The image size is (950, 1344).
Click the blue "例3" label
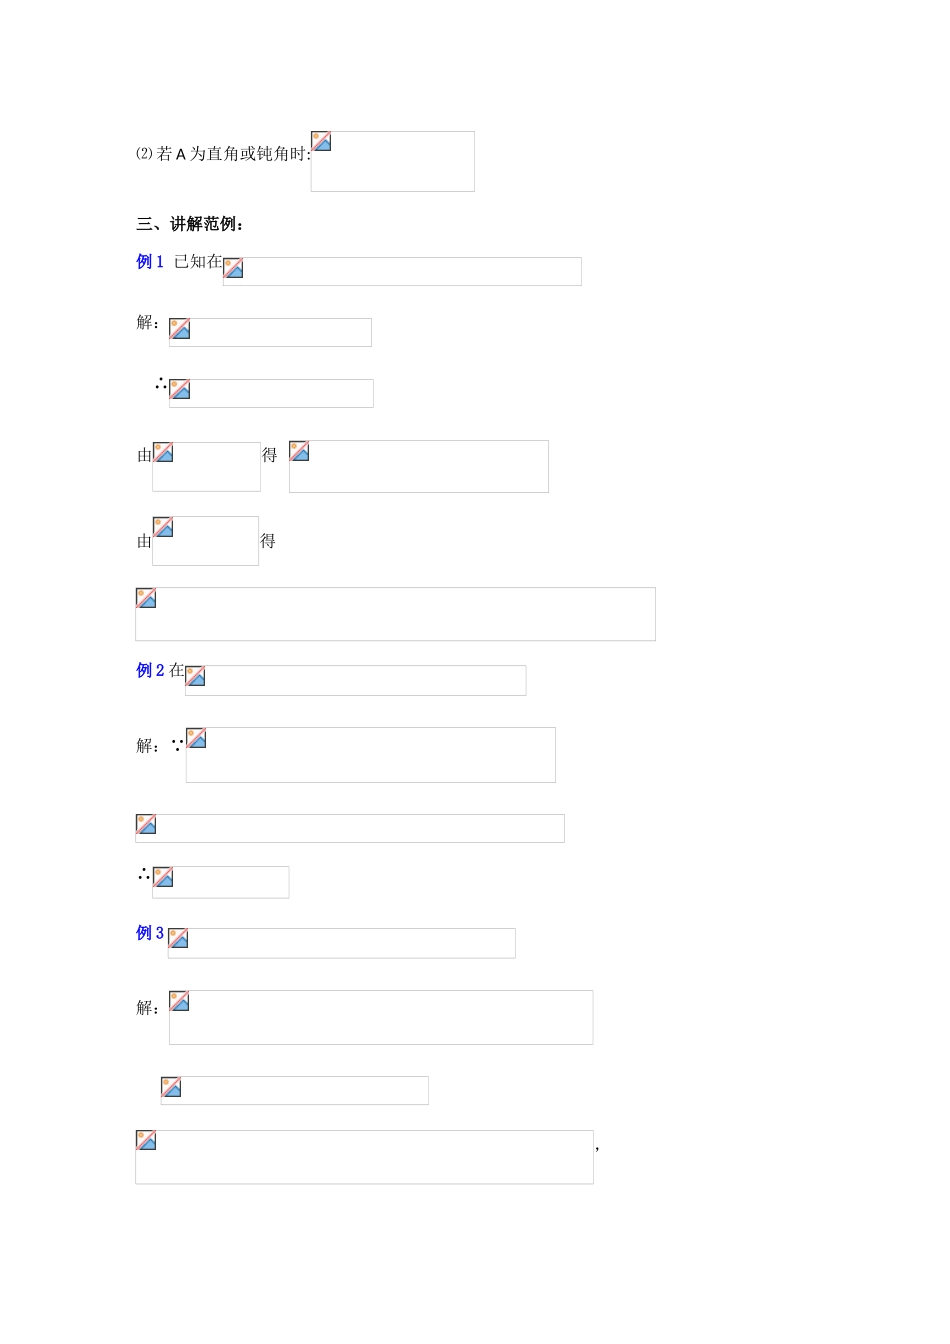150,933
